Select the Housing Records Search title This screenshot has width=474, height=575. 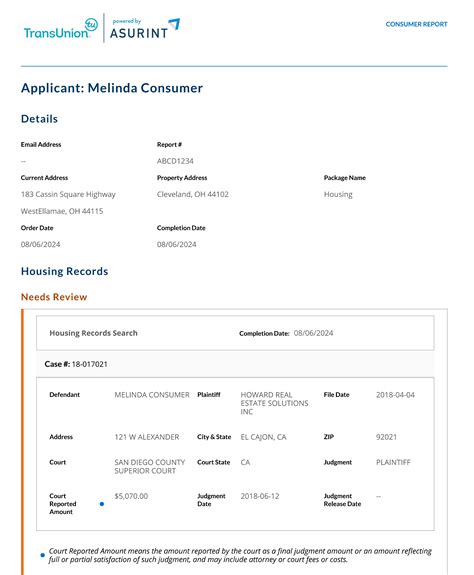point(93,333)
